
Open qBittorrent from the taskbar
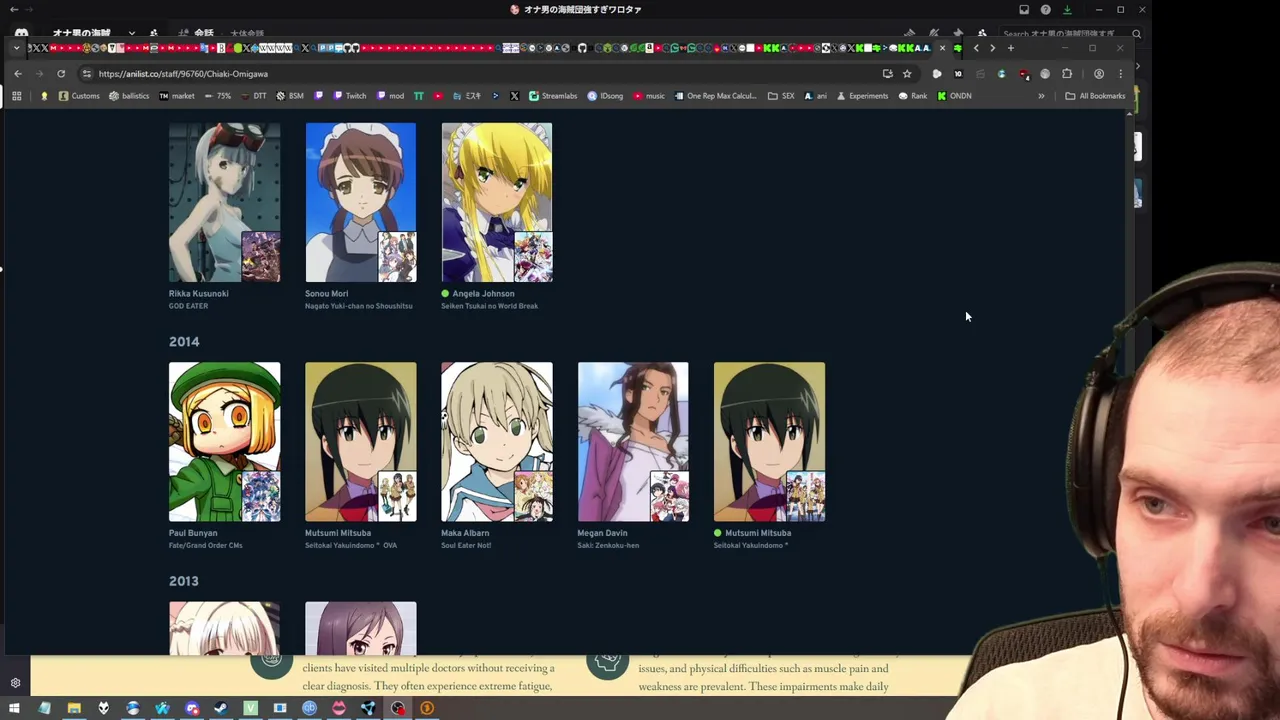[309, 709]
